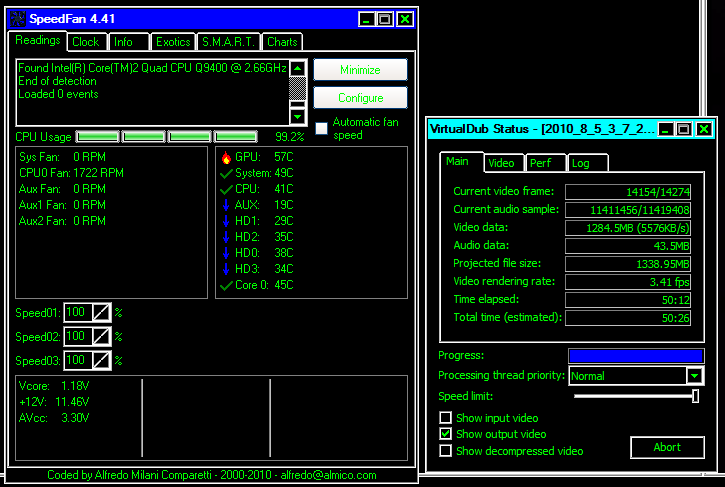Click the Total time estimated 50:26
The image size is (725, 487).
pos(628,318)
